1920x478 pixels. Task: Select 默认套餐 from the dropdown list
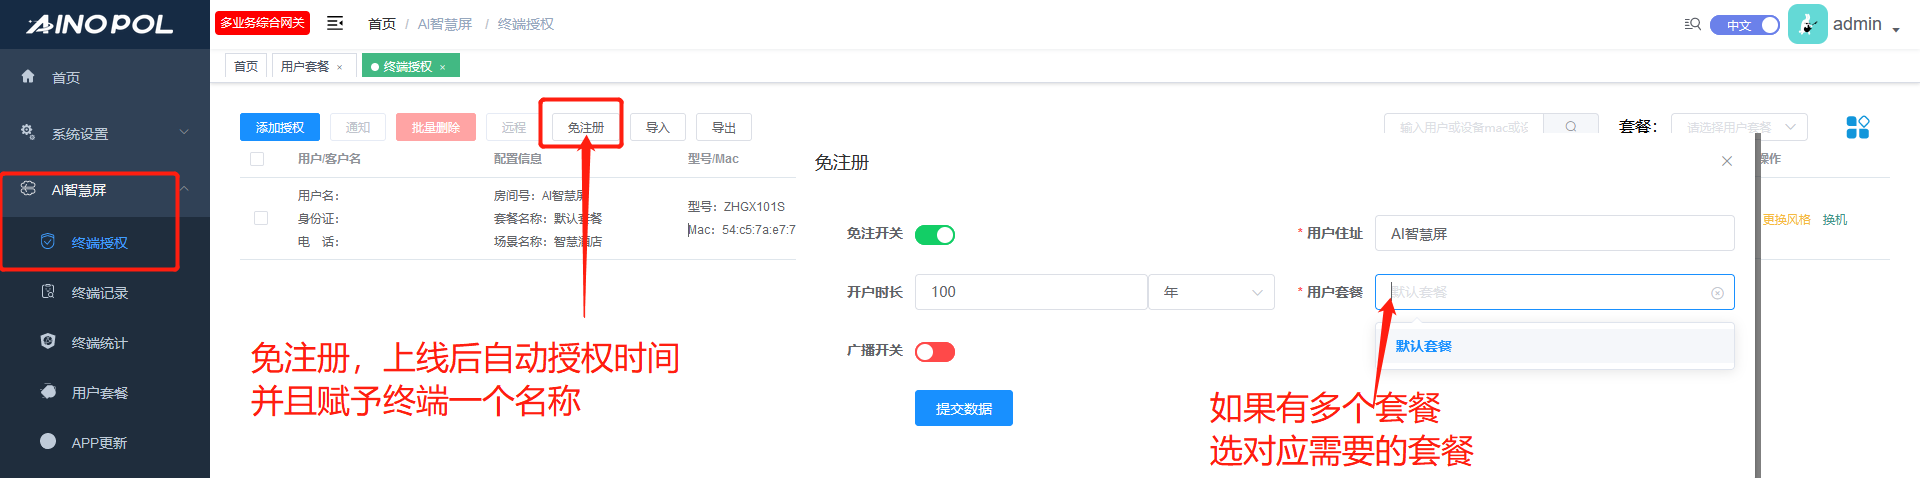point(1424,346)
